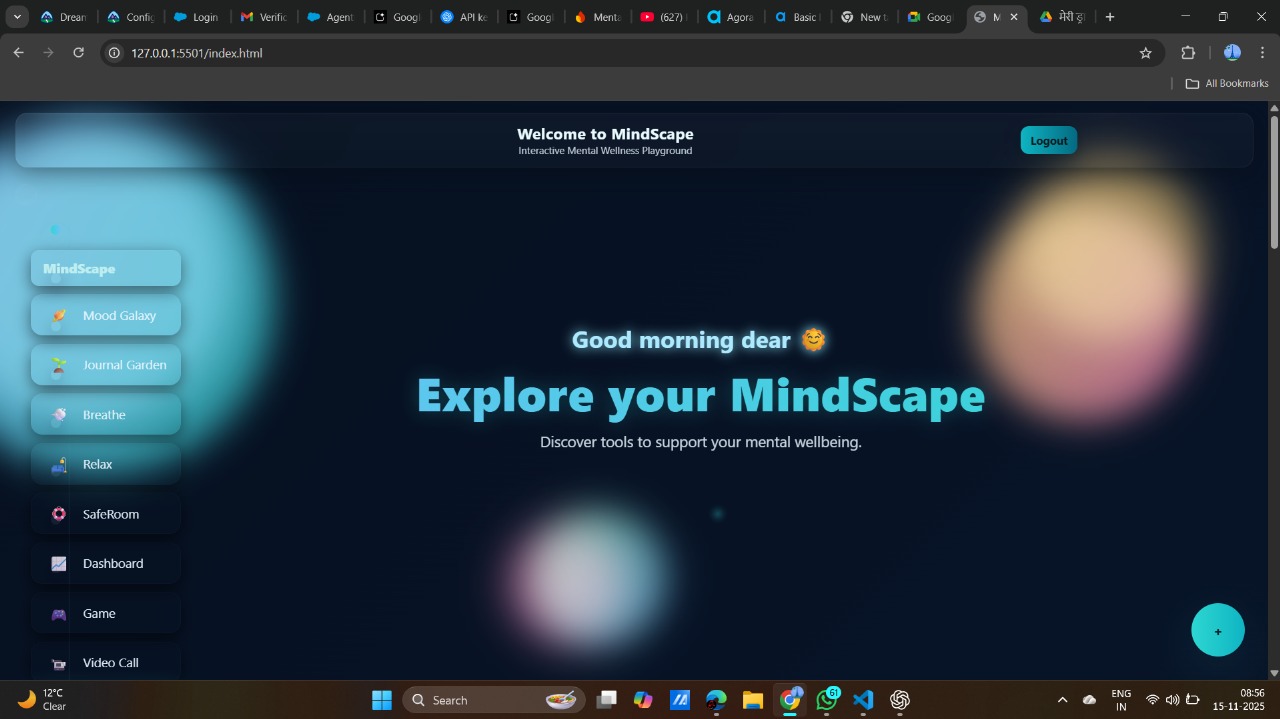This screenshot has width=1280, height=719.
Task: Click the floating plus action button
Action: (1217, 630)
